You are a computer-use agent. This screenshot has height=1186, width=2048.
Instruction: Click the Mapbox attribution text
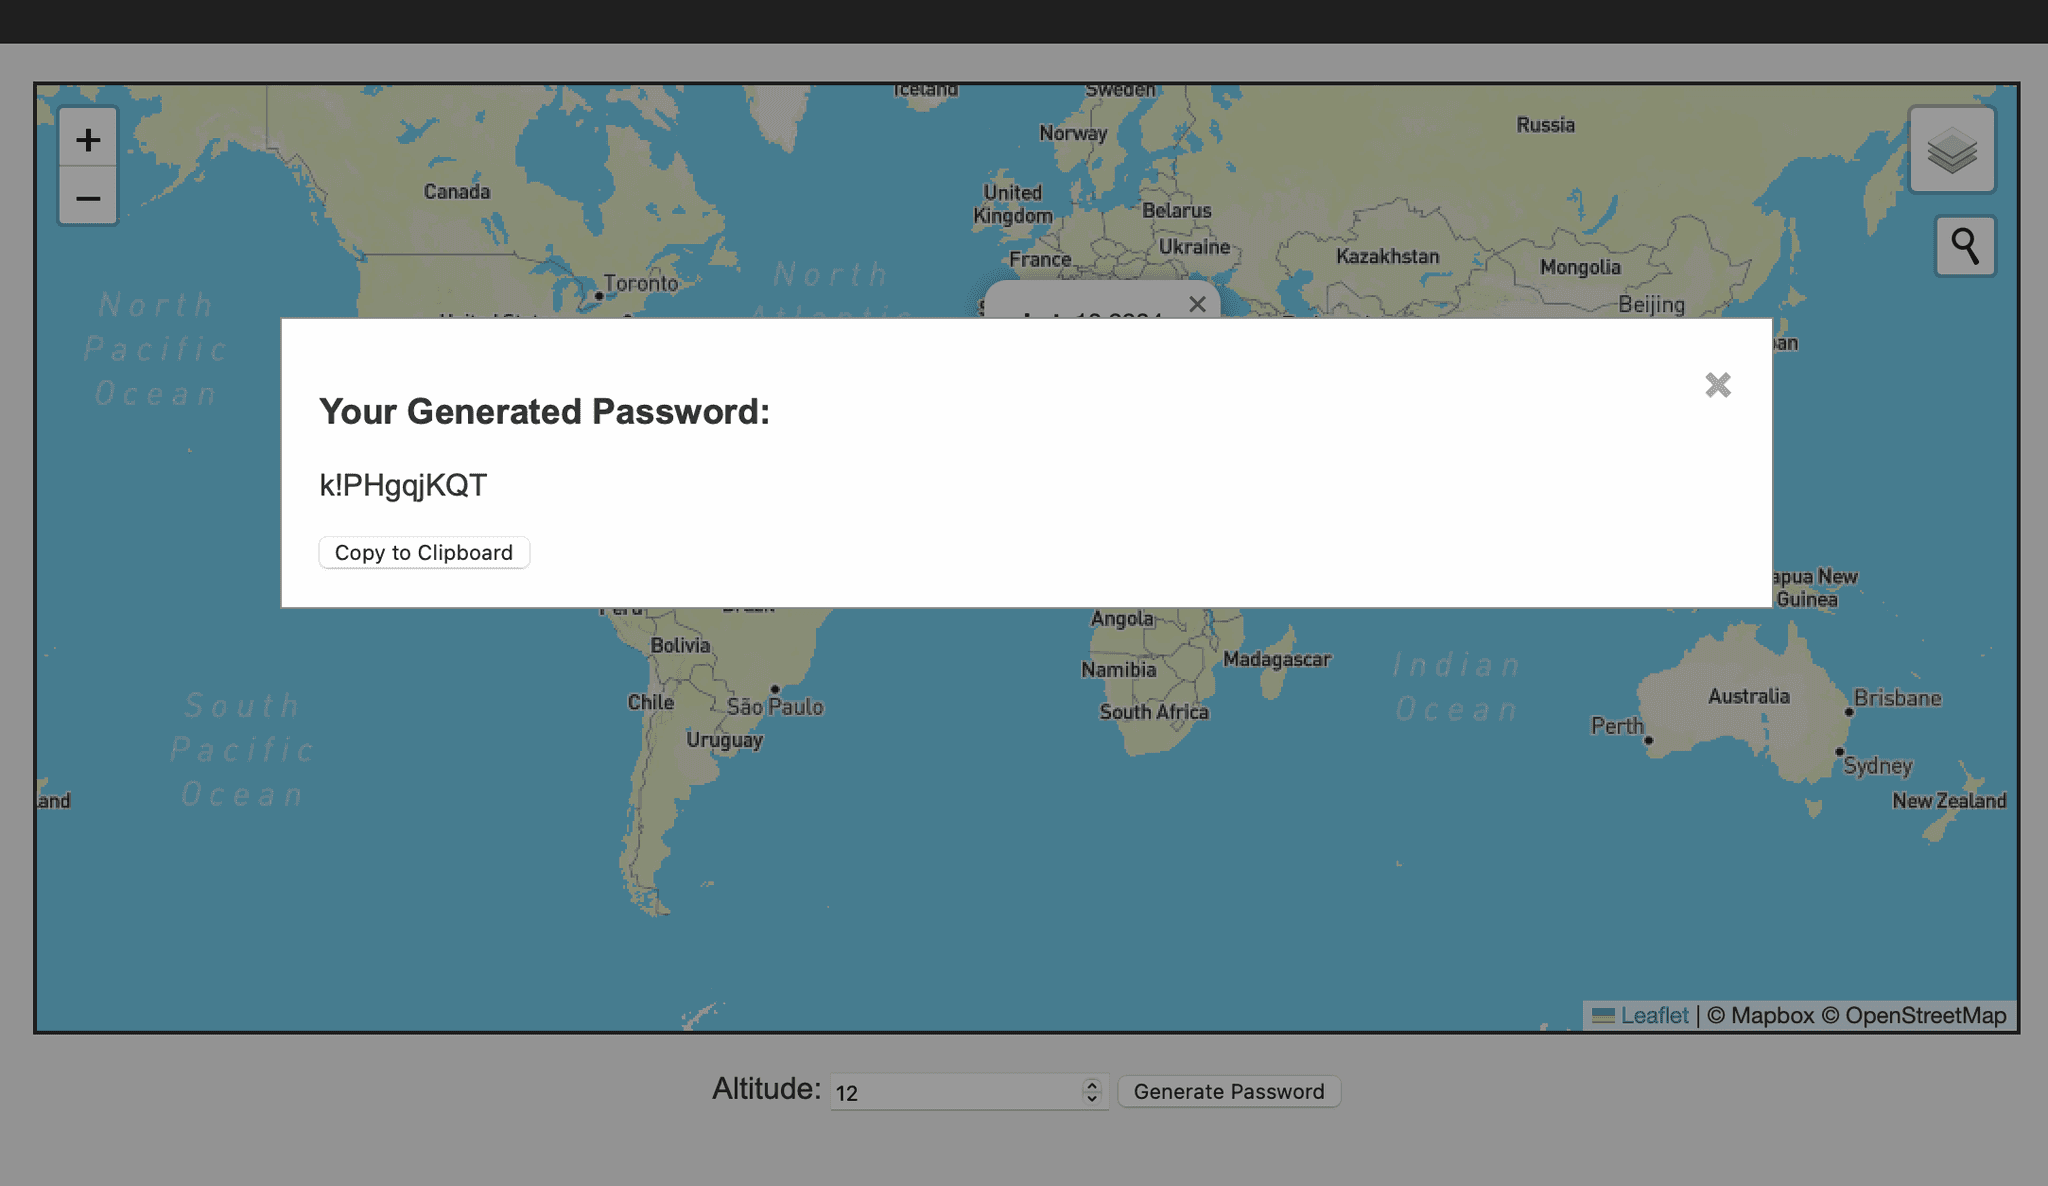(1771, 1015)
